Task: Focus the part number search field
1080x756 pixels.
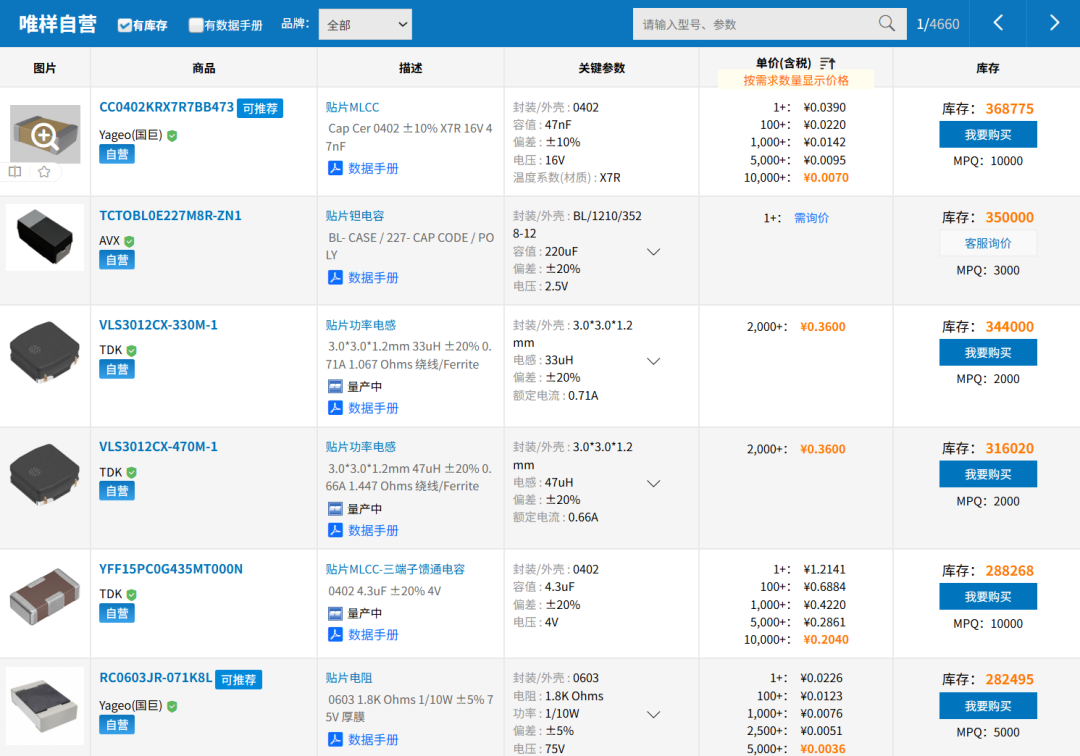Action: pyautogui.click(x=755, y=24)
